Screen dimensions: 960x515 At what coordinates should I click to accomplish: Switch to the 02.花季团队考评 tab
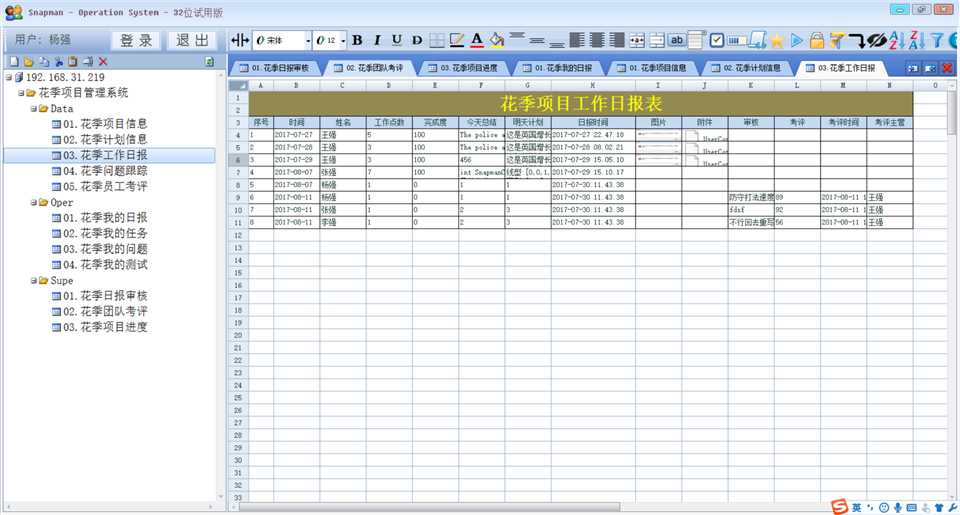[369, 68]
